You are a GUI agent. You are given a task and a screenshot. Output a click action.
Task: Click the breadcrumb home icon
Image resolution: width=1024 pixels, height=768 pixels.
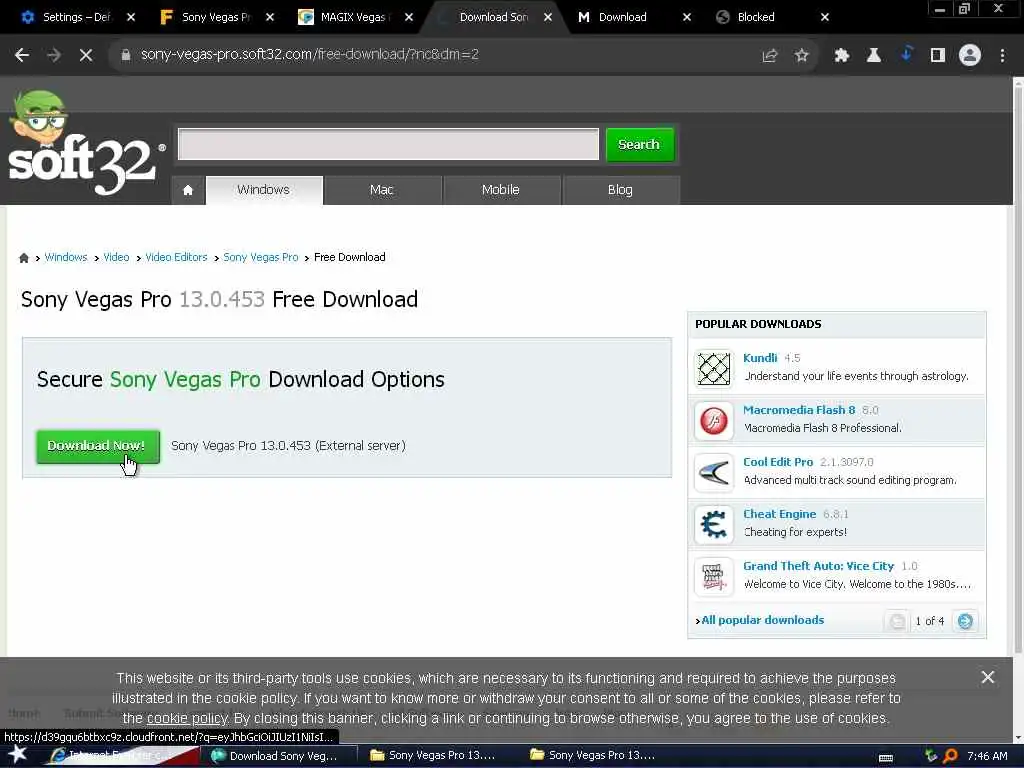pos(24,257)
